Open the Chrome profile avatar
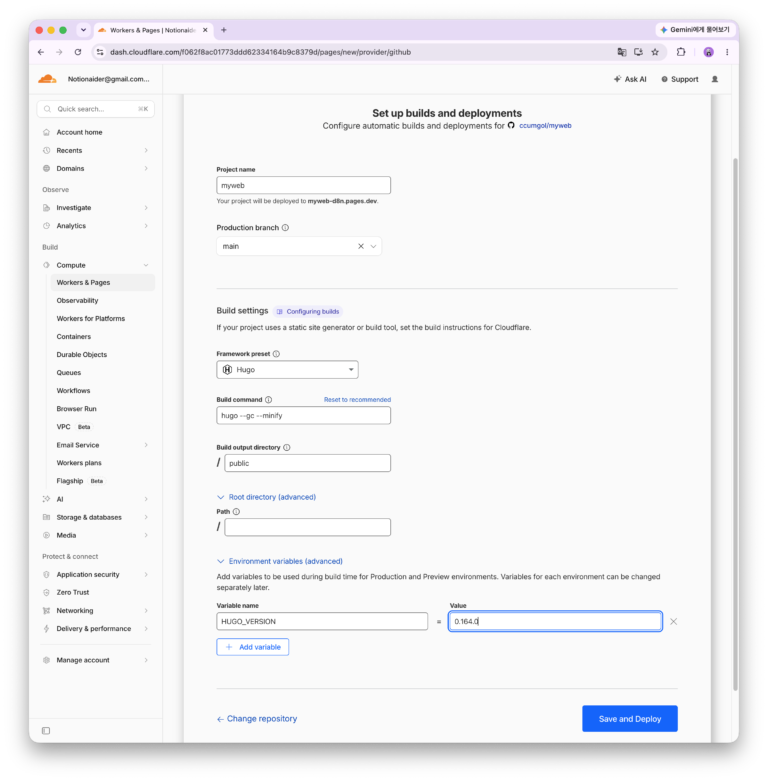The height and width of the screenshot is (781, 768). [708, 52]
